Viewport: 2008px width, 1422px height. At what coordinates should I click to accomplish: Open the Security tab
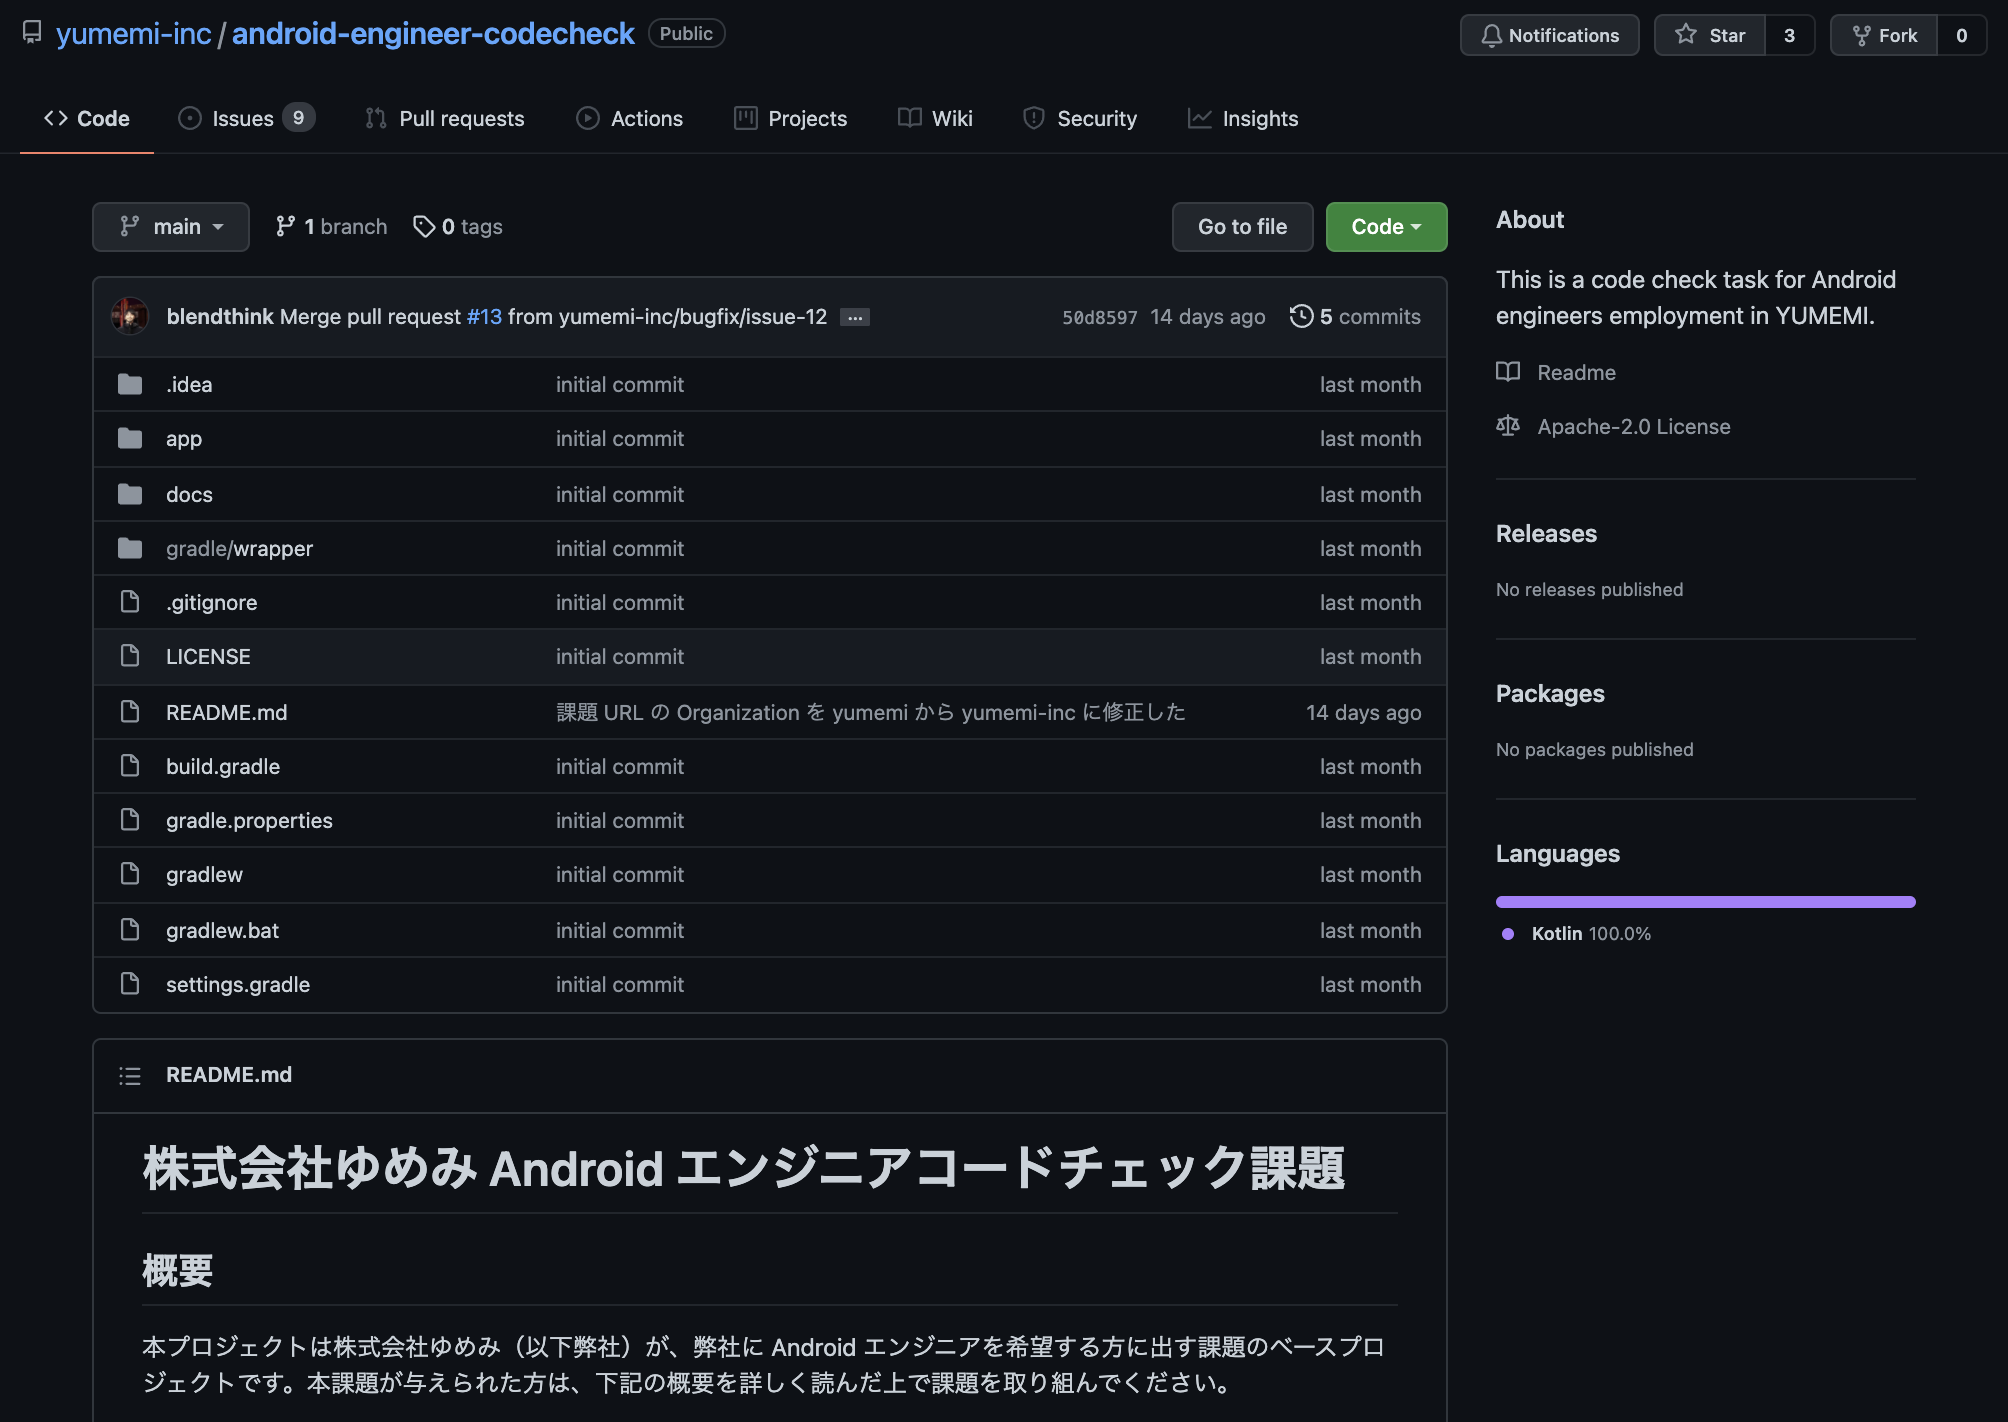pyautogui.click(x=1080, y=118)
